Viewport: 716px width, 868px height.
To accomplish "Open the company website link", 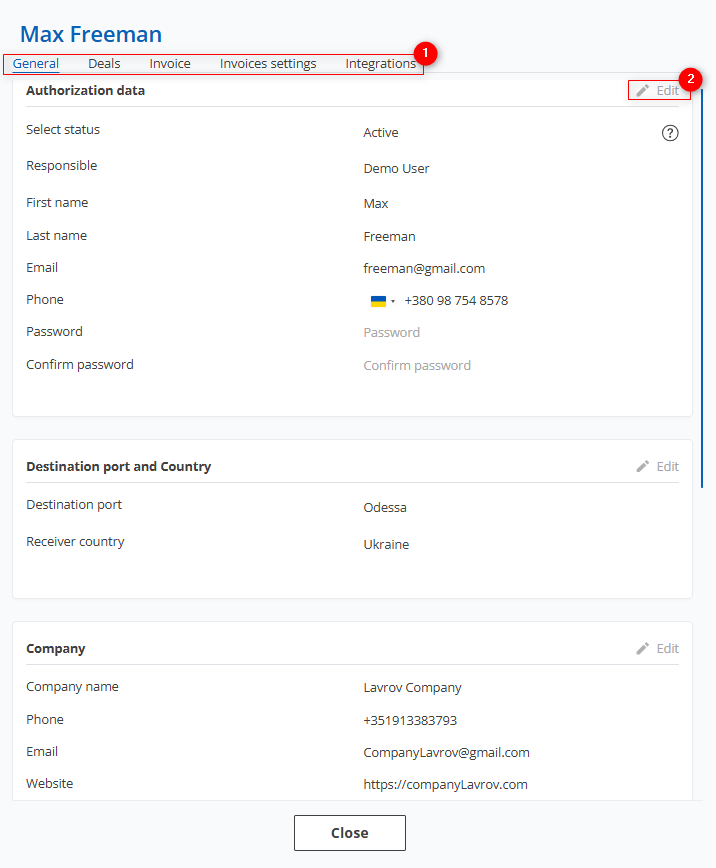I will 445,784.
